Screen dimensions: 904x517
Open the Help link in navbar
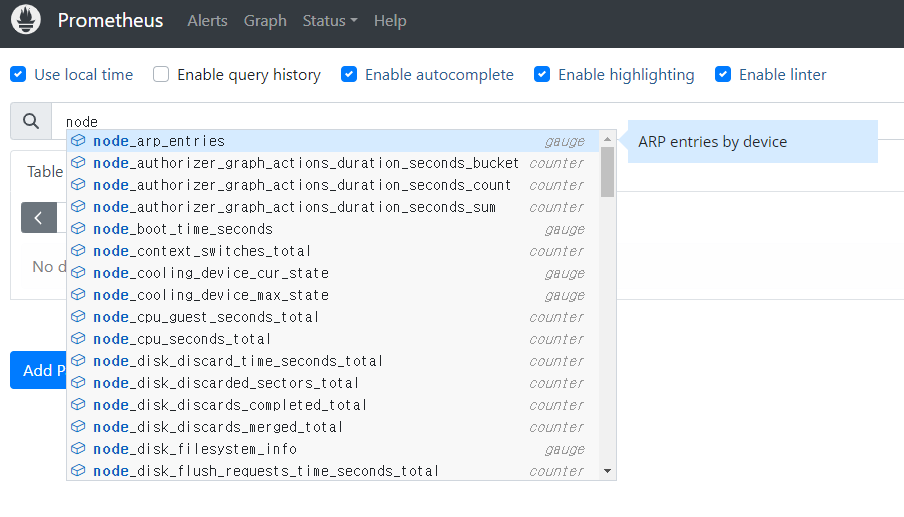pos(390,21)
